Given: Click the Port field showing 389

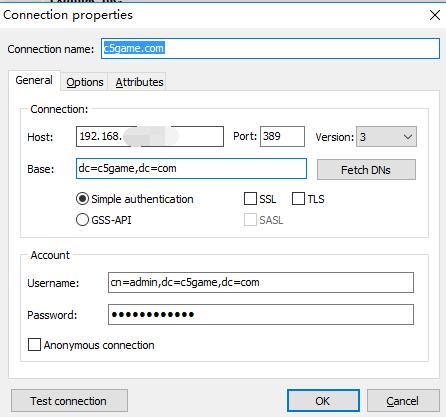Looking at the screenshot, I should (282, 136).
